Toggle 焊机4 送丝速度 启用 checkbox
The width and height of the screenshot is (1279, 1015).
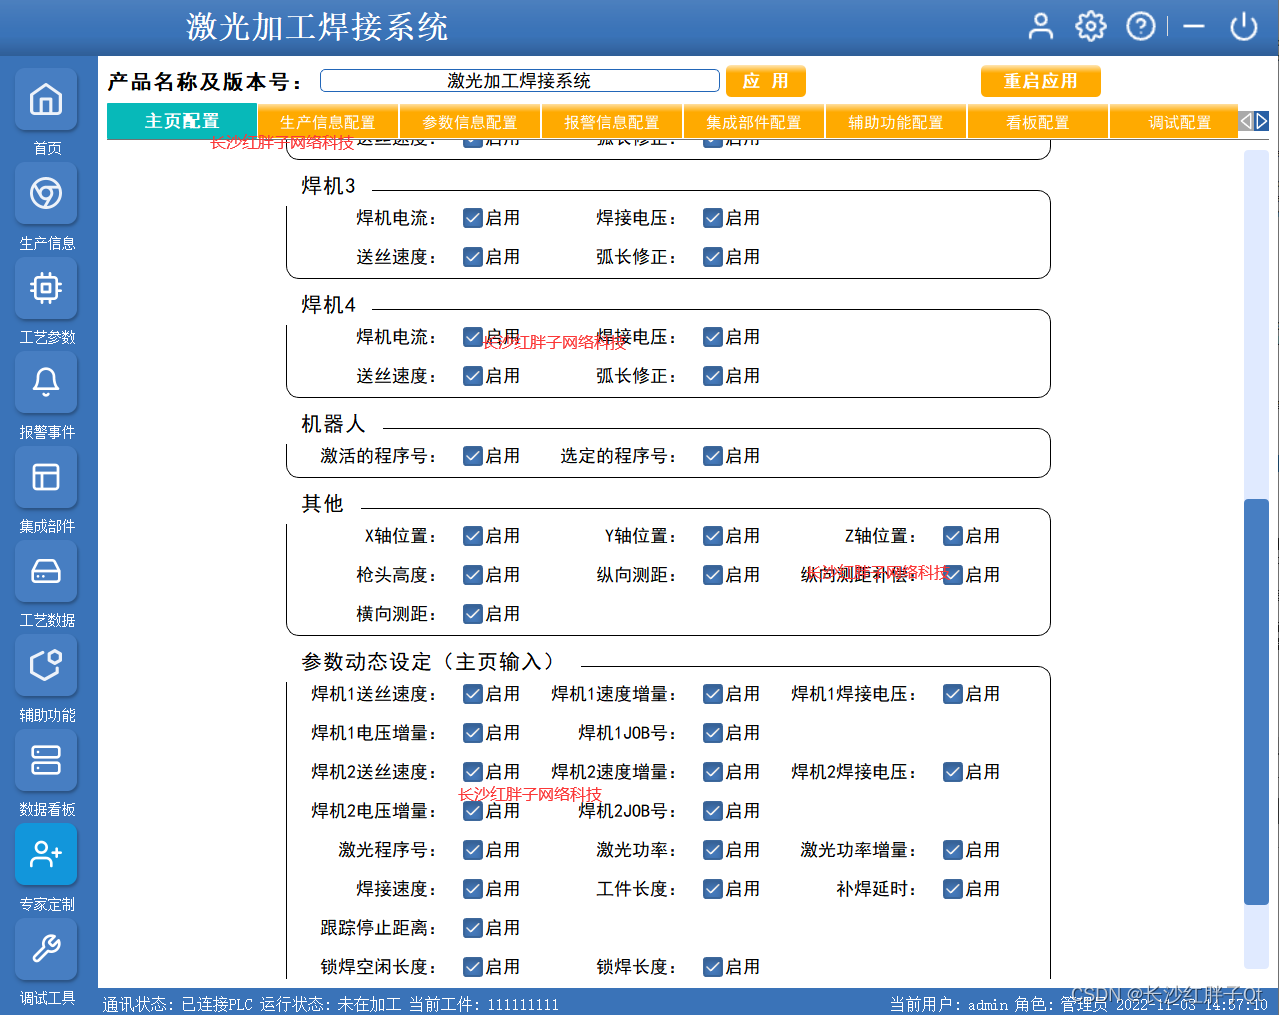point(473,376)
